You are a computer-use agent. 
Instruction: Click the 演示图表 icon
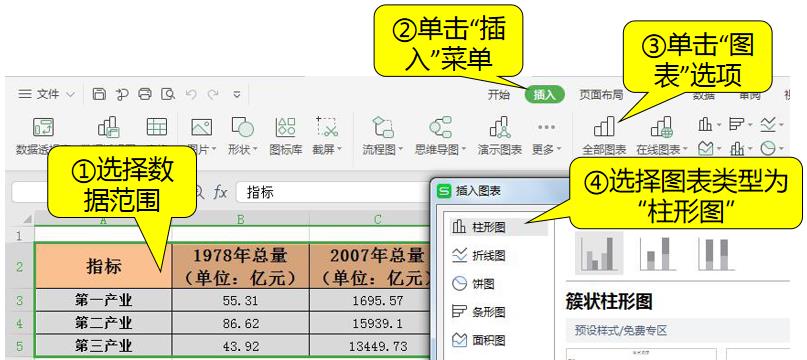point(500,127)
